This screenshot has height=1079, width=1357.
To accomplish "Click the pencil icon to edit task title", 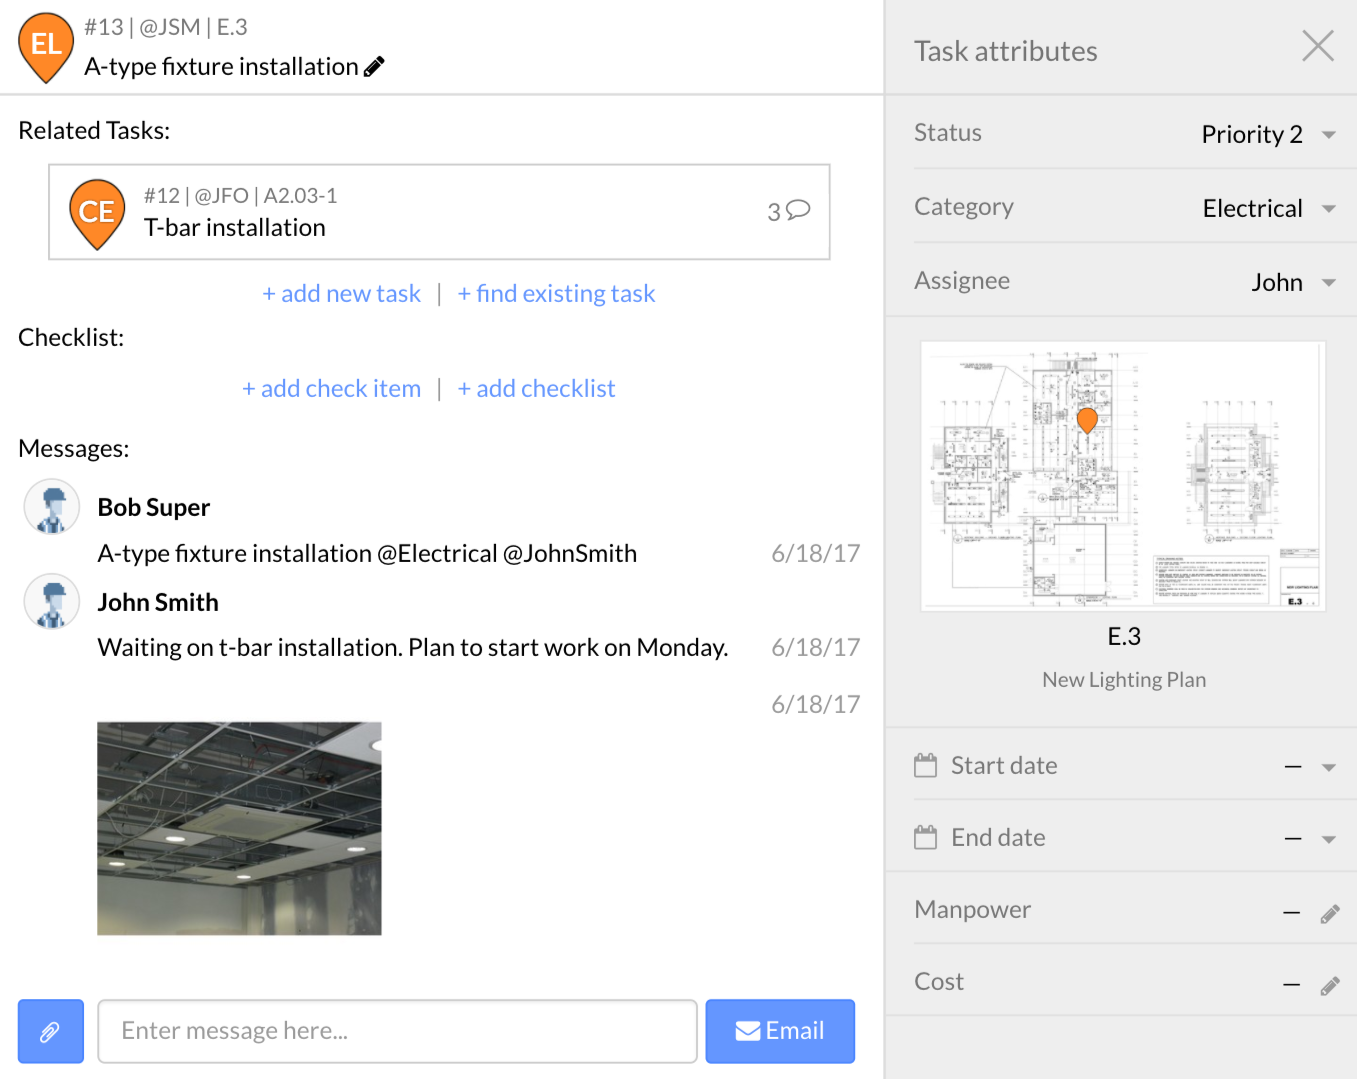I will point(374,67).
